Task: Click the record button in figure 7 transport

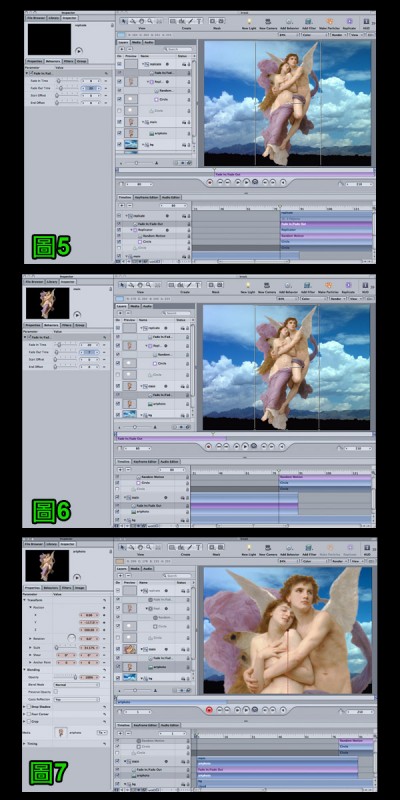Action: (209, 709)
